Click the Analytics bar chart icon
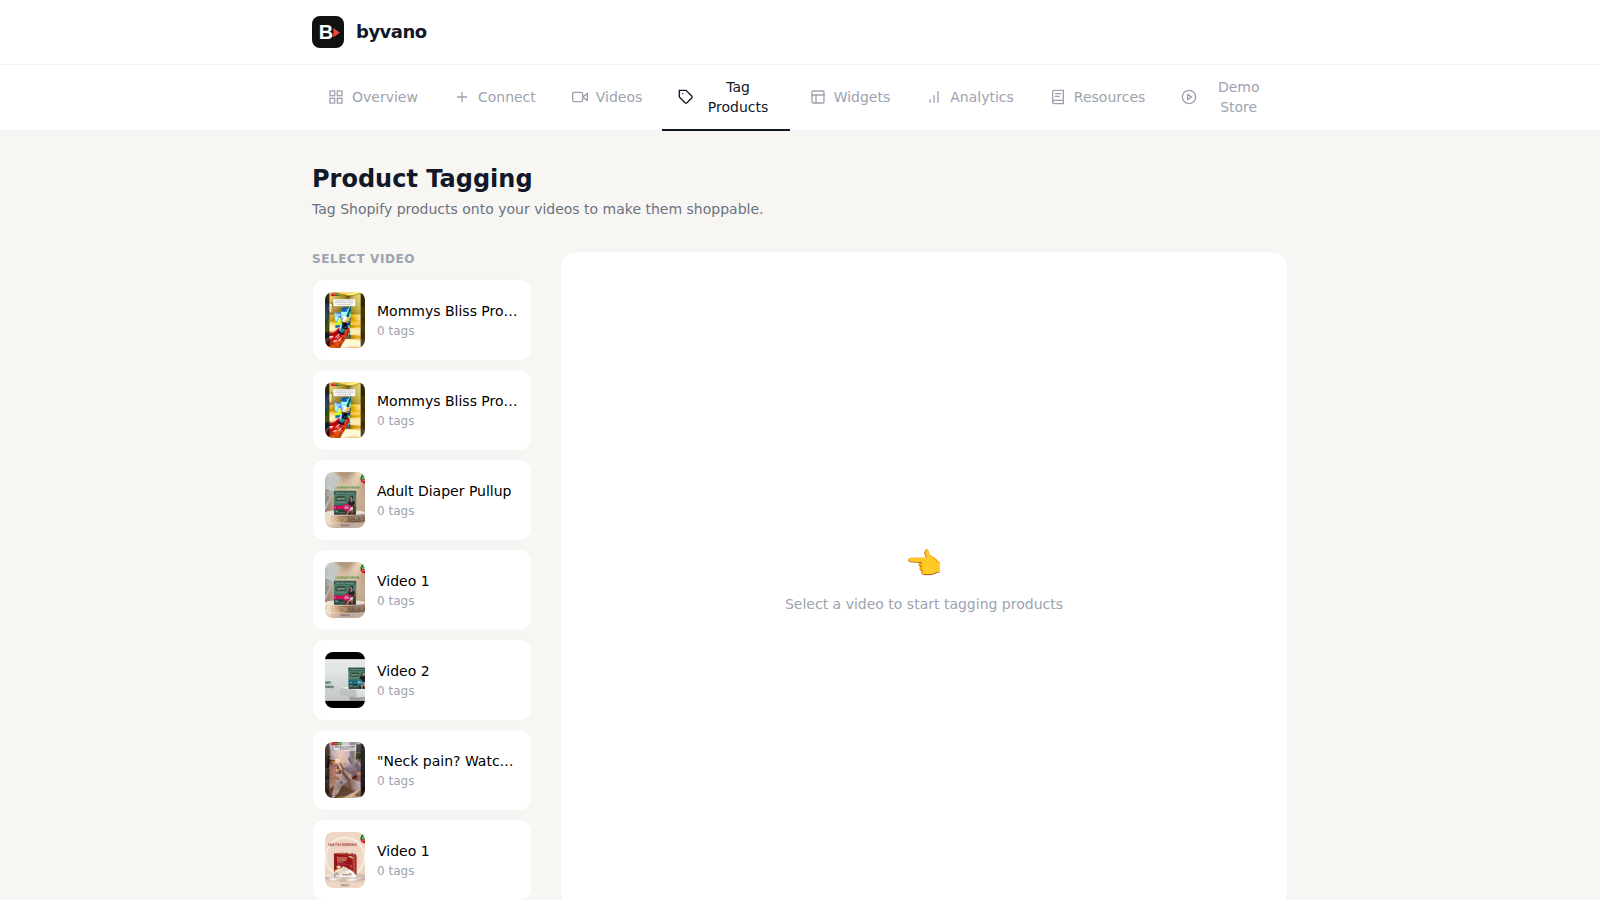This screenshot has height=900, width=1600. [x=934, y=96]
